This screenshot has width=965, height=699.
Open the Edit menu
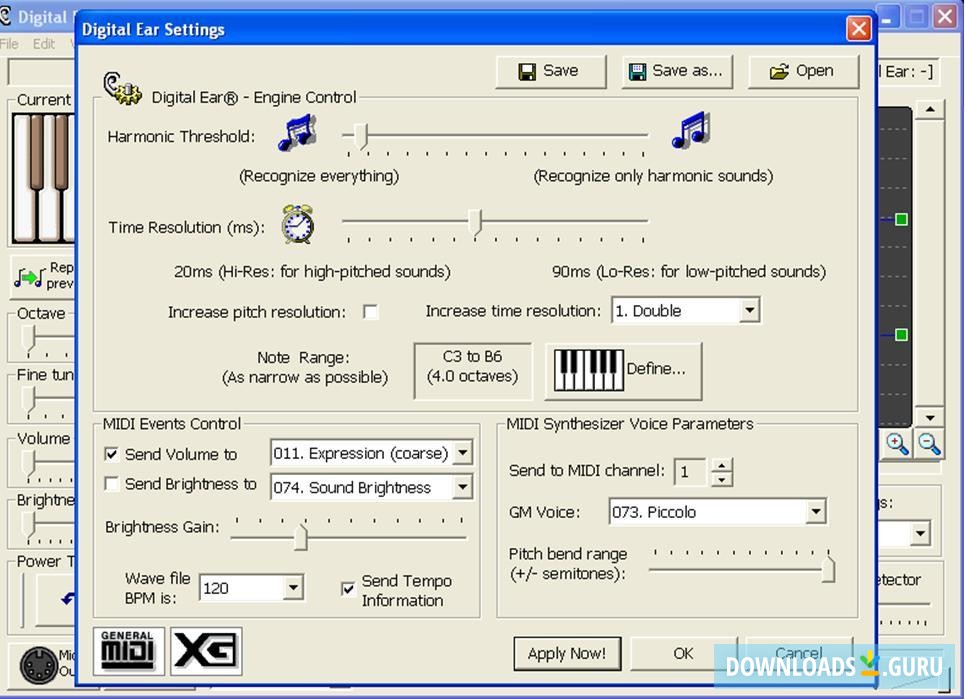point(43,44)
